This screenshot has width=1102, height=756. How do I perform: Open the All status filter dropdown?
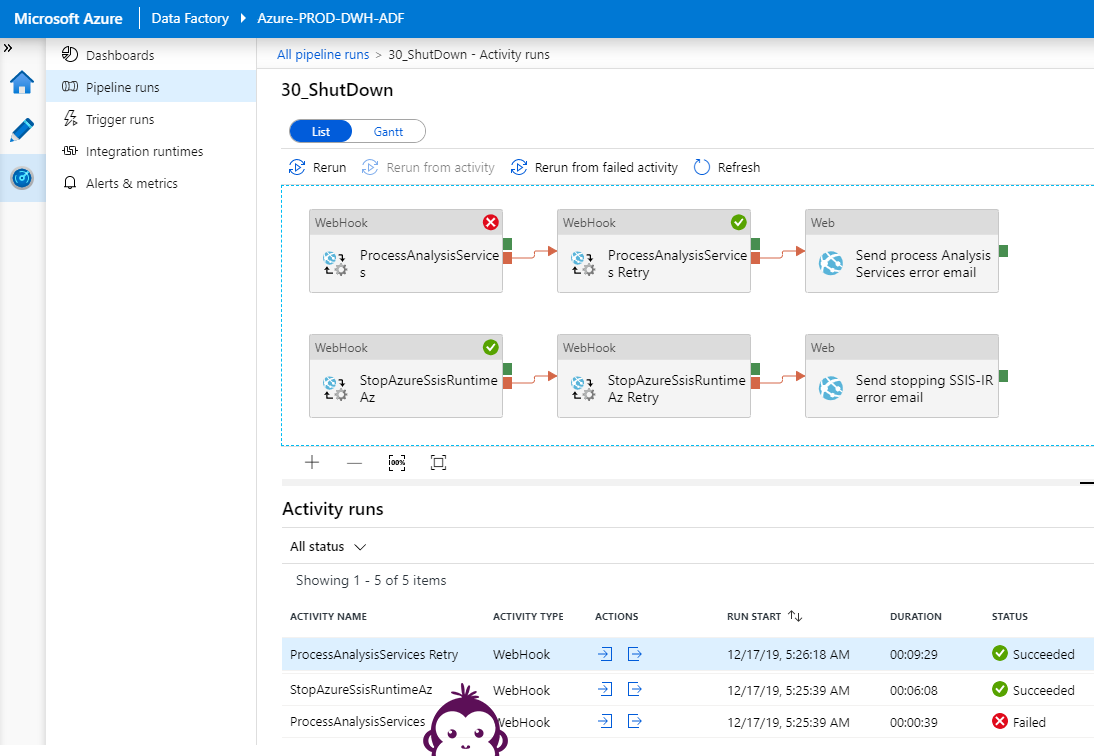pyautogui.click(x=328, y=547)
